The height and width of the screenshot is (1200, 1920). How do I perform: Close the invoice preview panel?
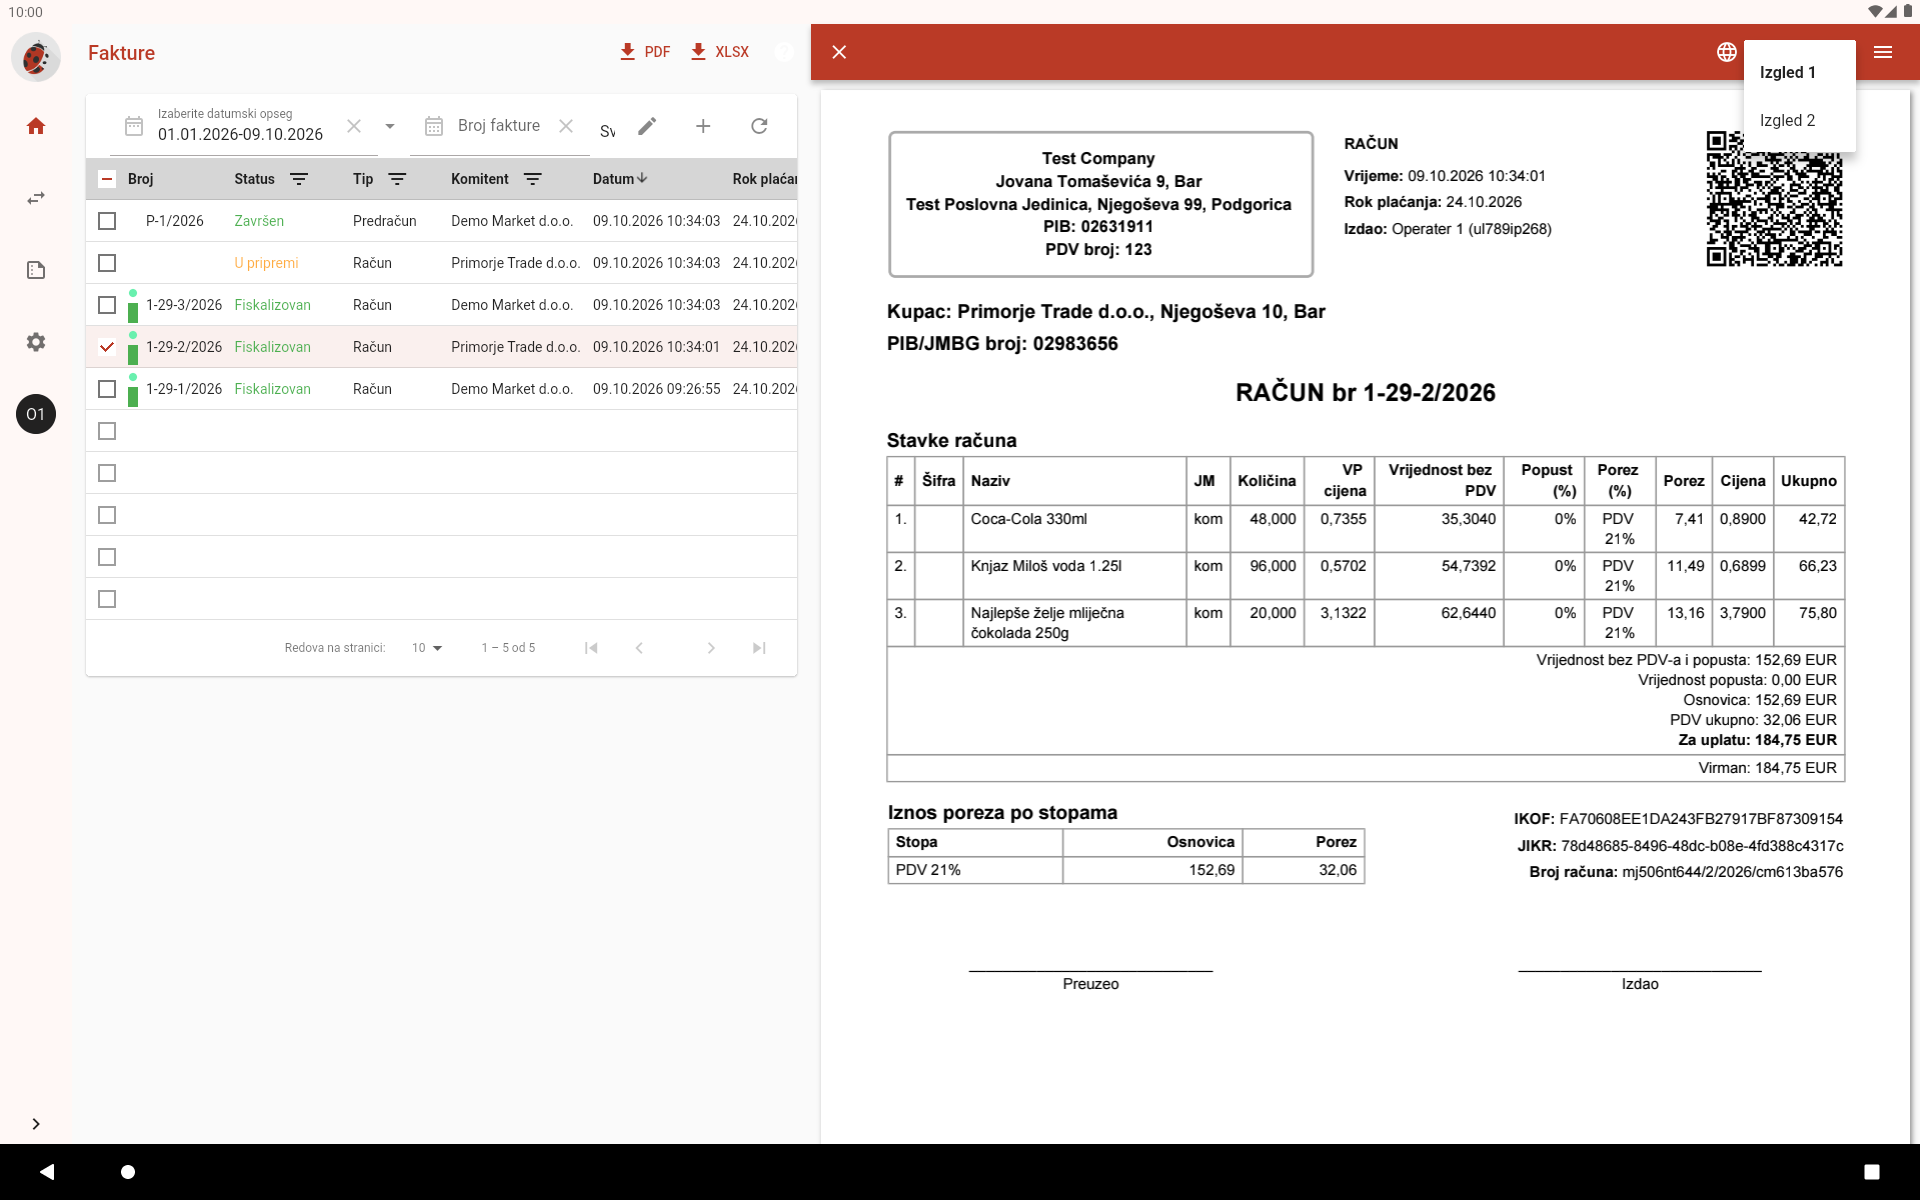pos(839,52)
